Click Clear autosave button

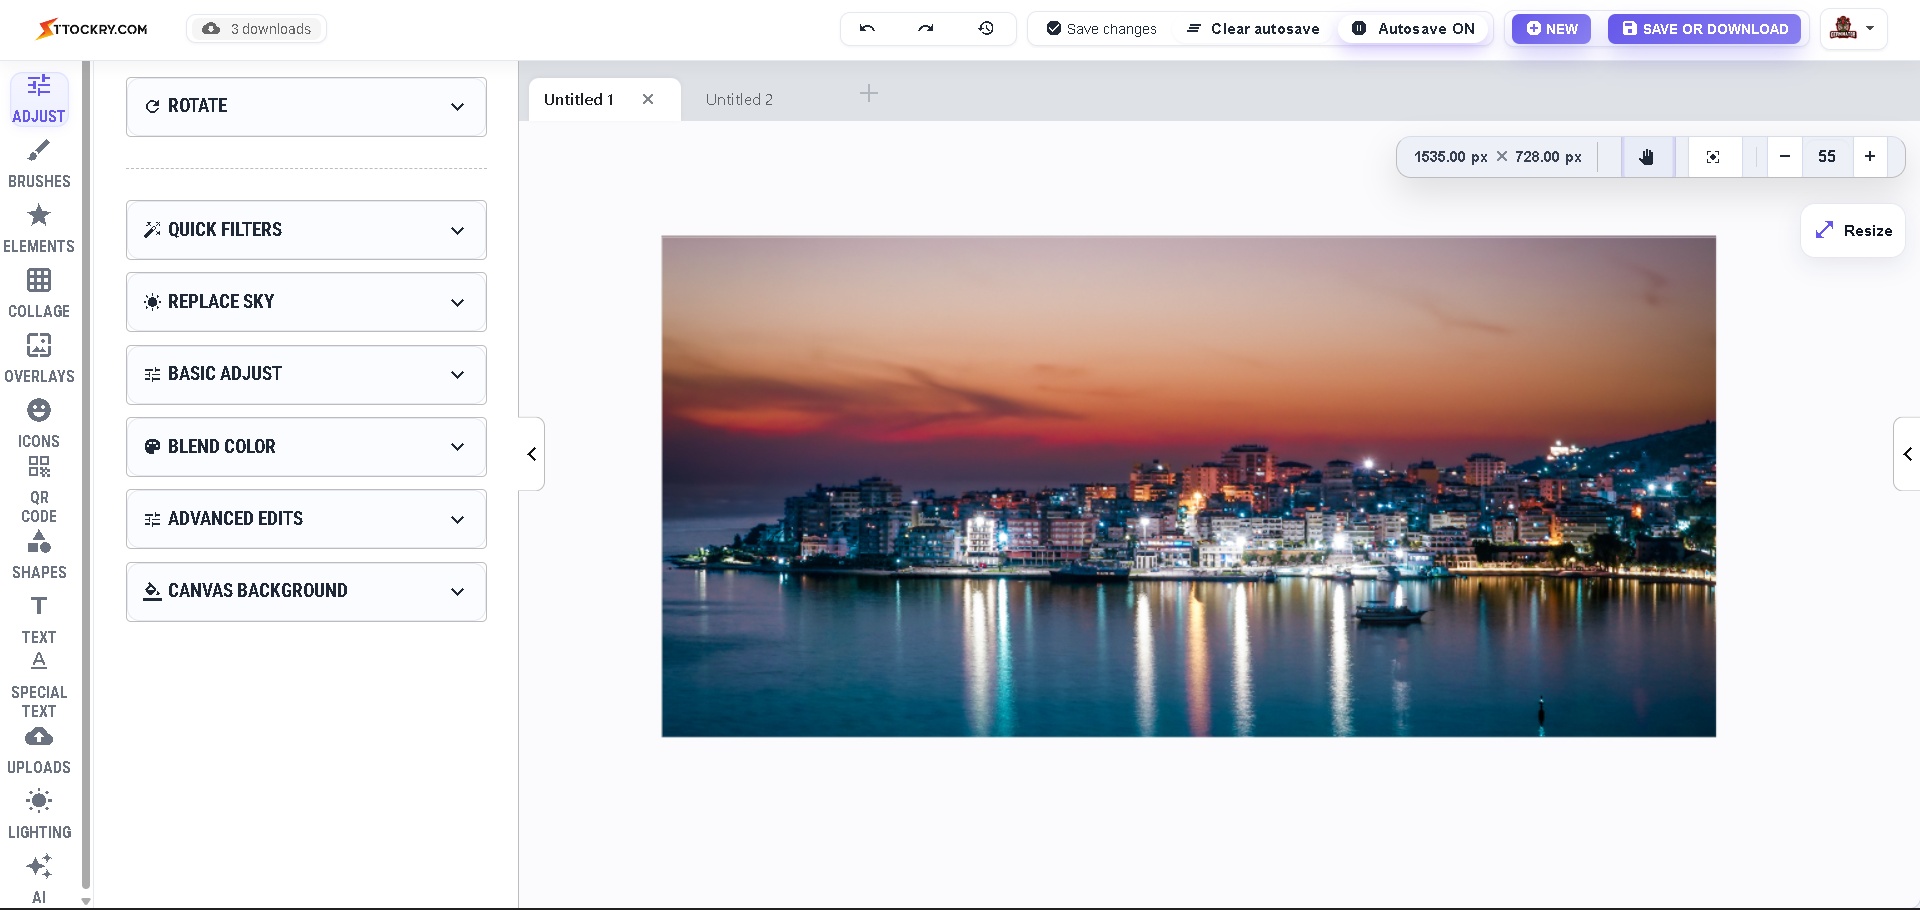pyautogui.click(x=1253, y=29)
